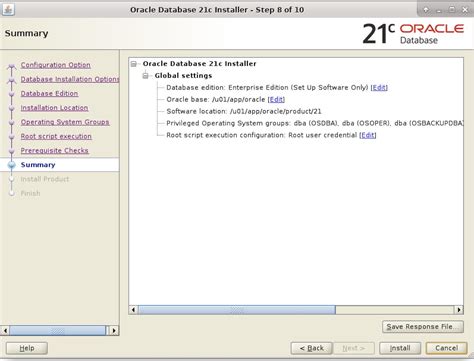Click step list scrollbar right arrow
The image size is (474, 361).
pyautogui.click(x=114, y=331)
